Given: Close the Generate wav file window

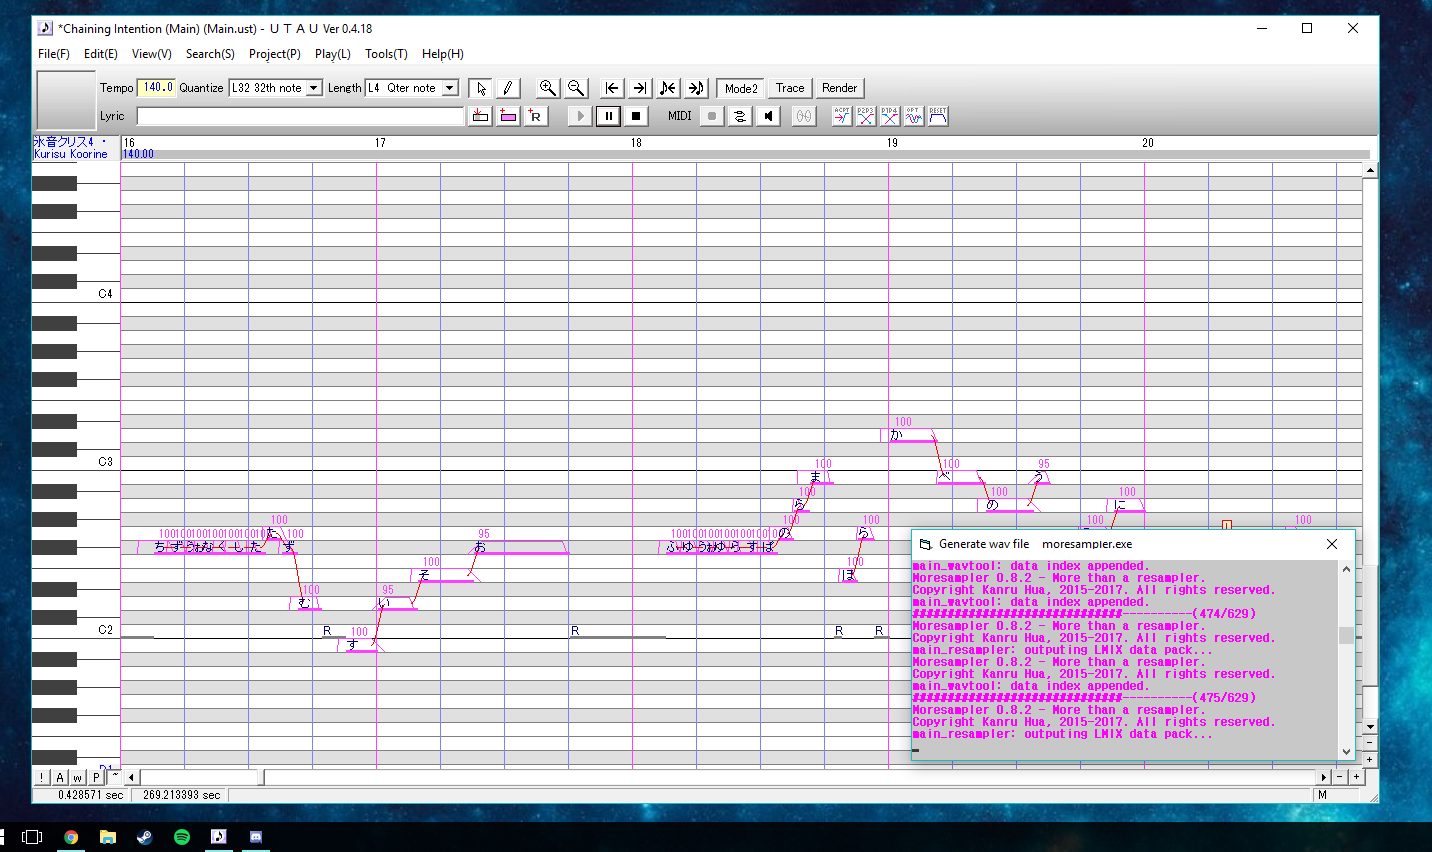Looking at the screenshot, I should coord(1332,544).
